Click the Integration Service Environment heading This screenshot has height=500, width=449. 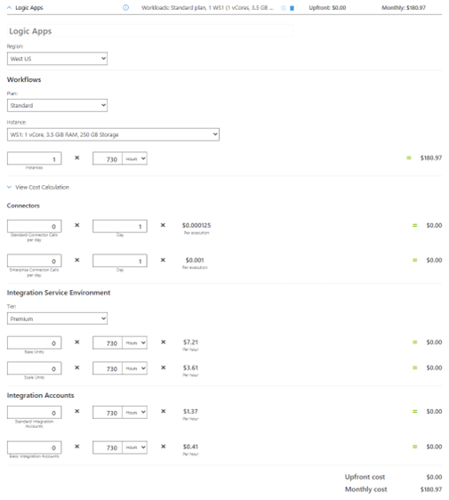(59, 293)
